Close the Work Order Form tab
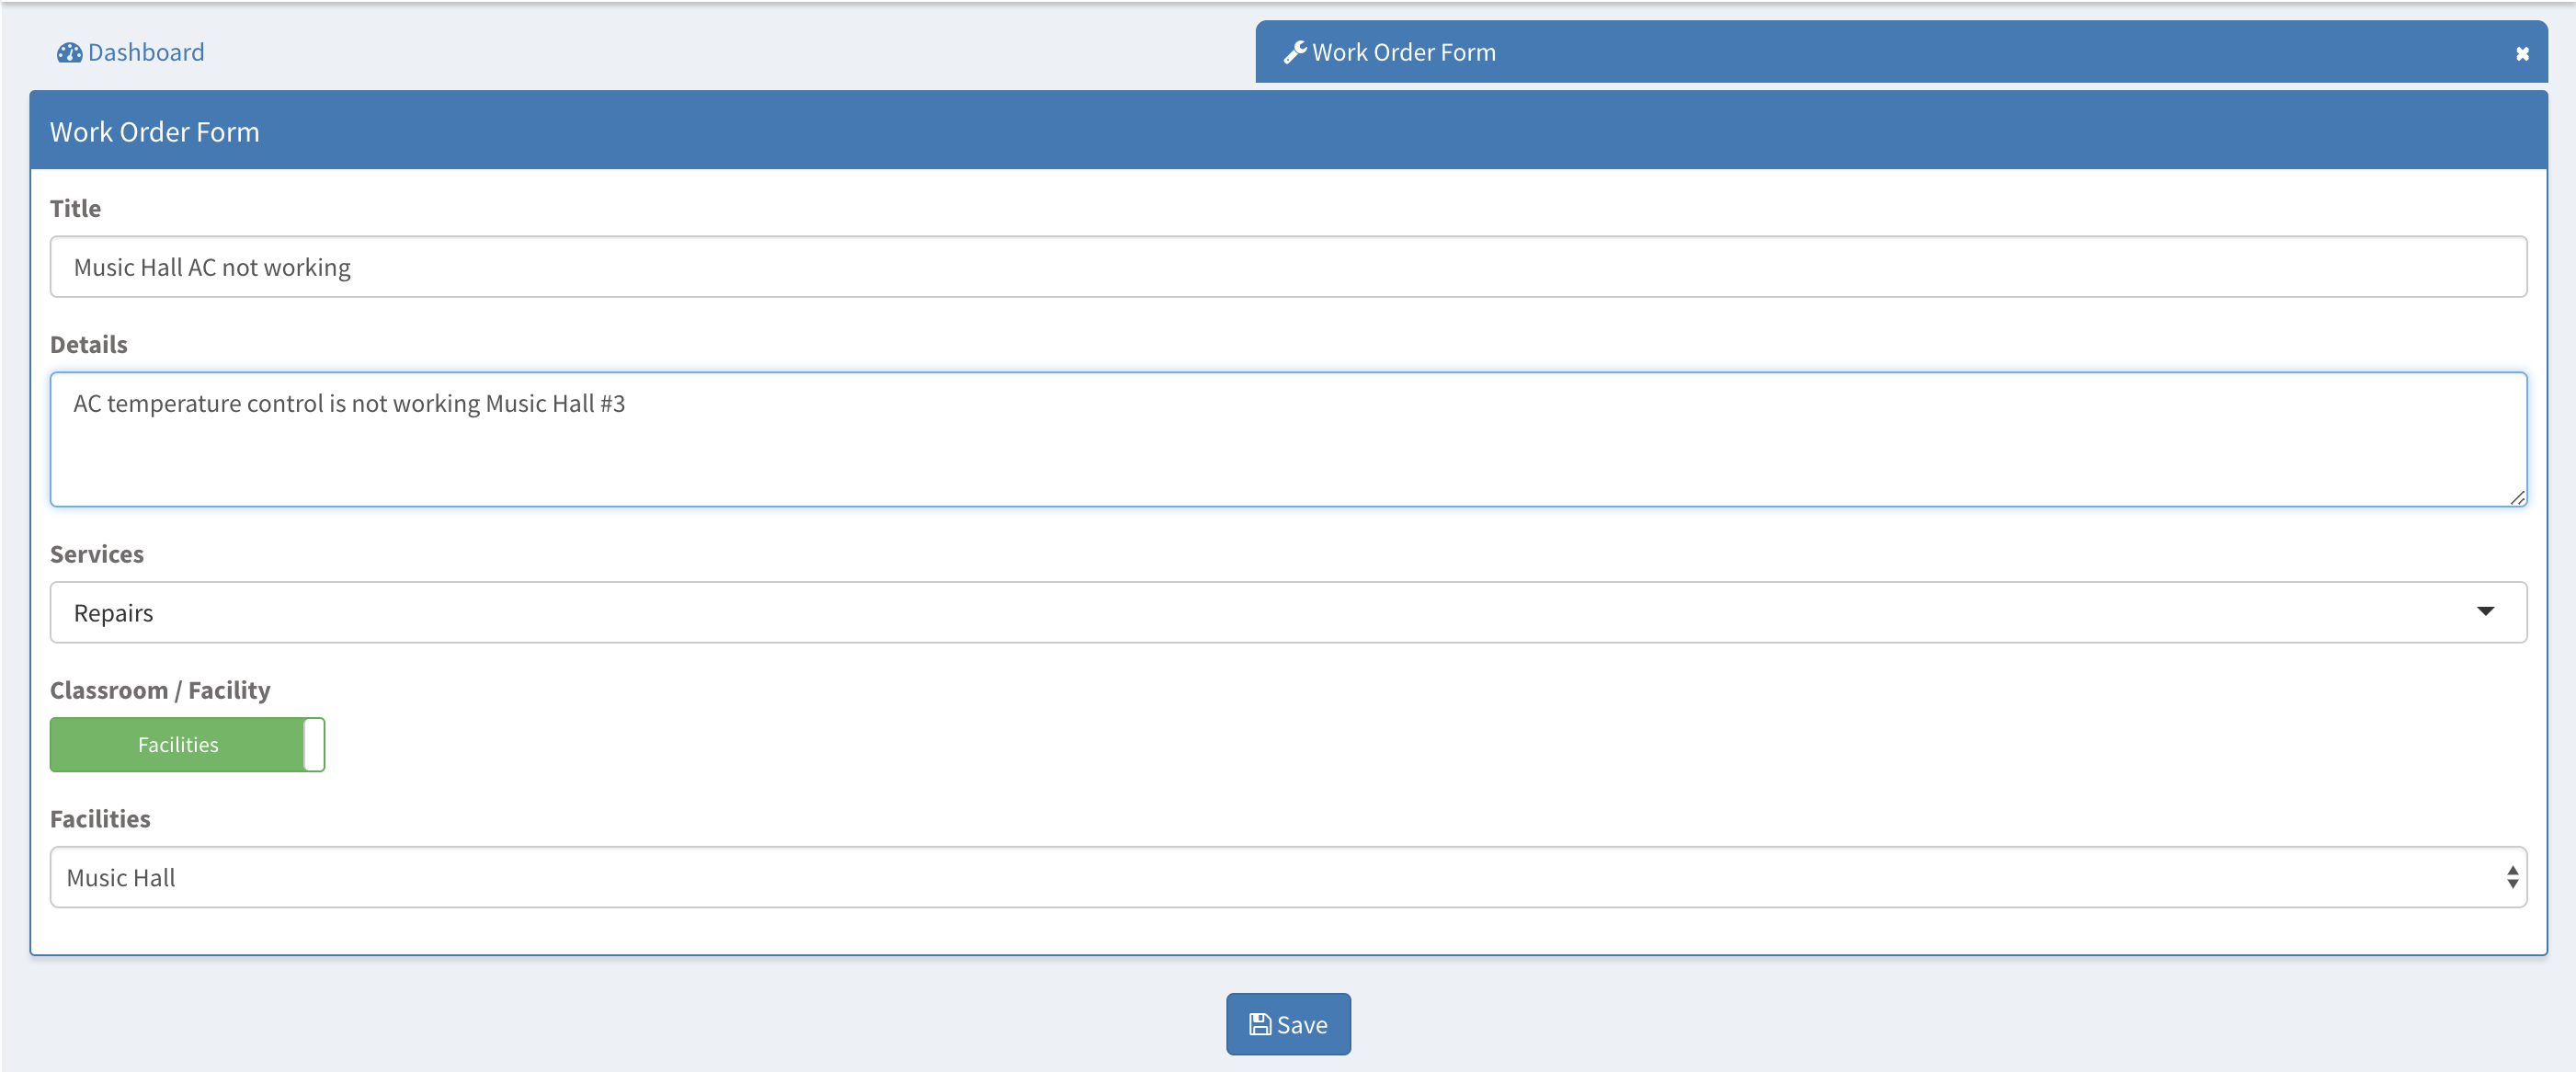 (2522, 54)
